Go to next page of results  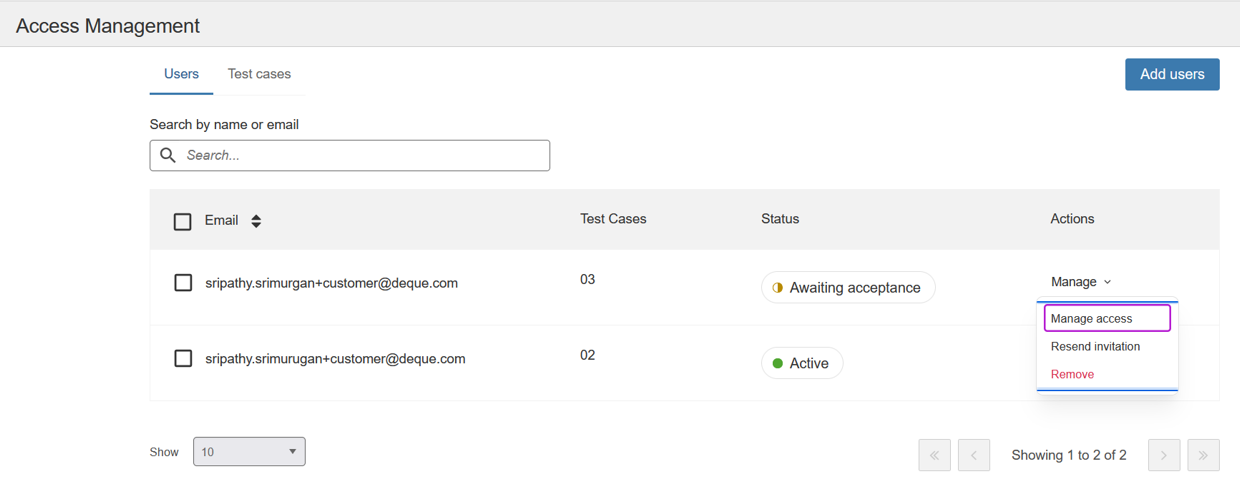pos(1164,455)
